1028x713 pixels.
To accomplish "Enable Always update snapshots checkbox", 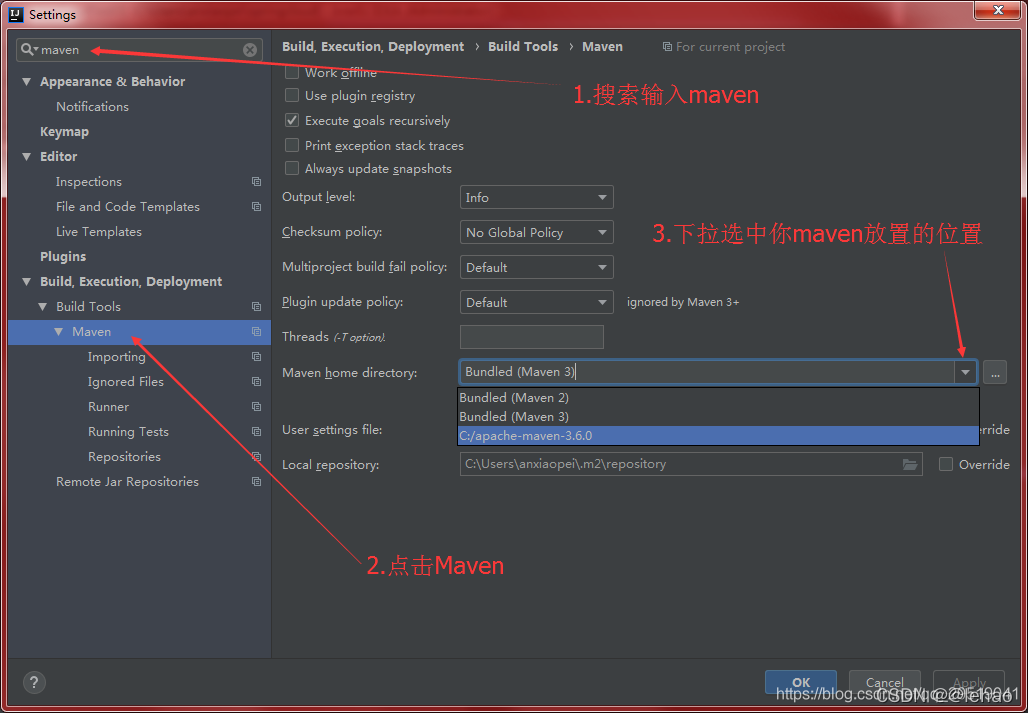I will tap(292, 168).
